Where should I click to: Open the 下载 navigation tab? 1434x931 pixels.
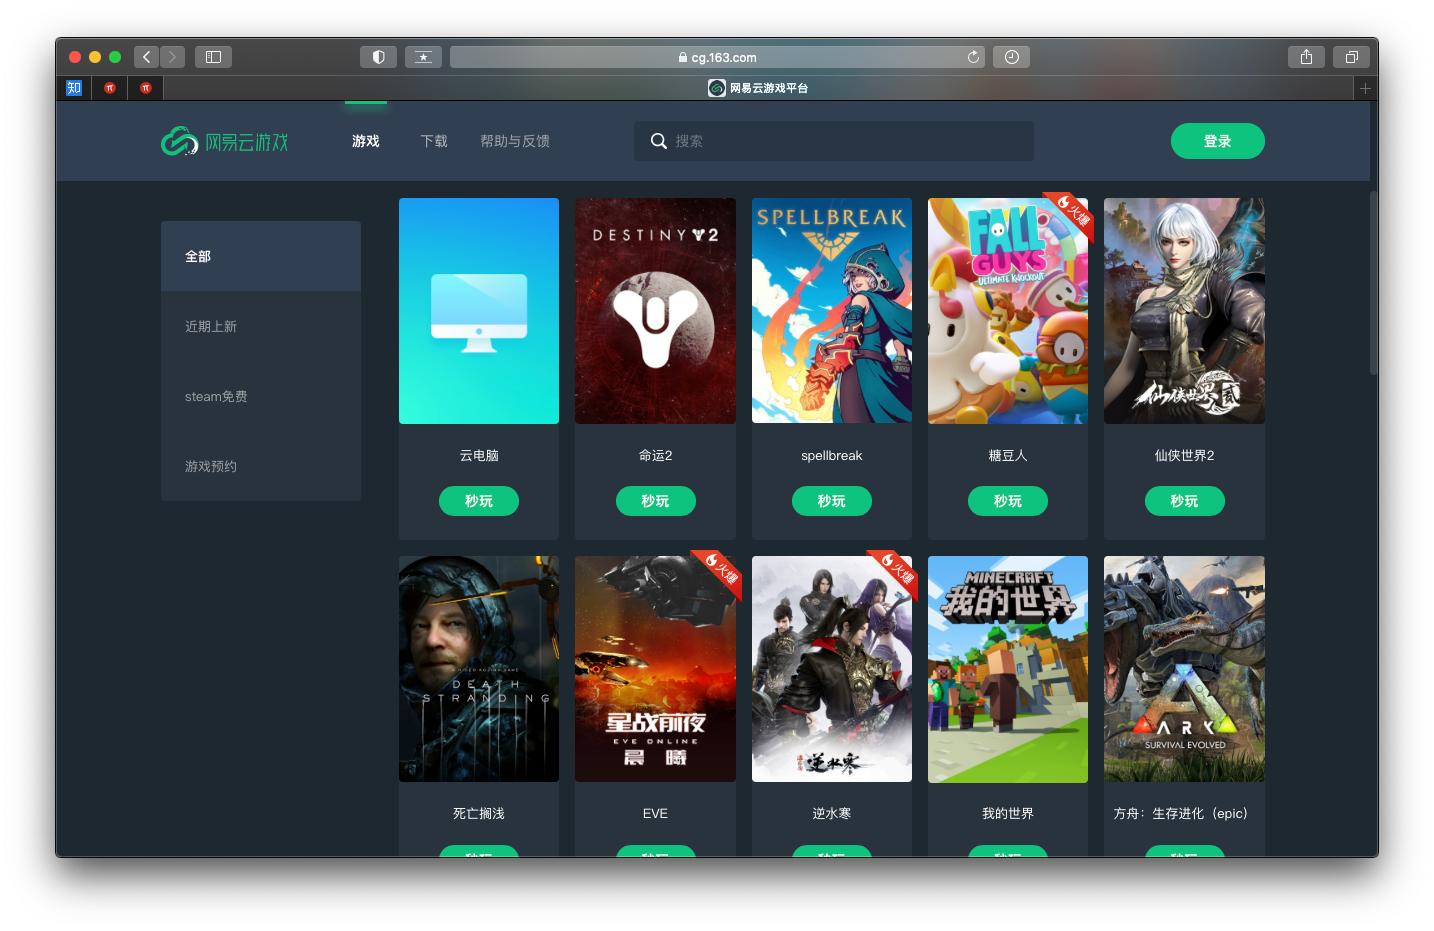(434, 141)
